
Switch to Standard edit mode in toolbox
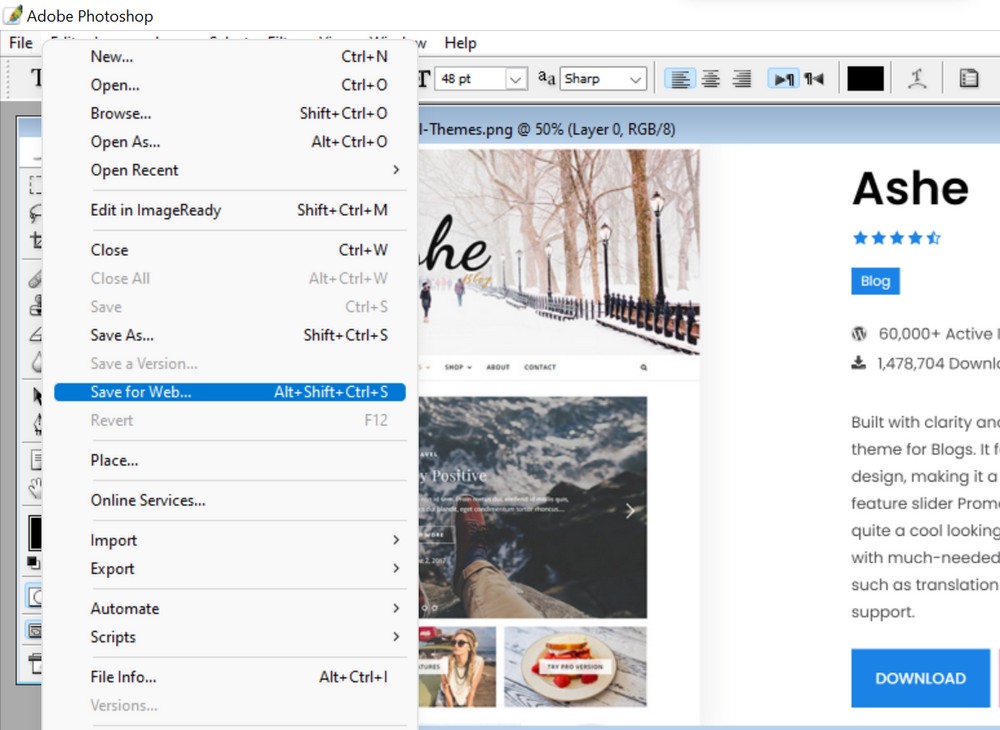34,597
